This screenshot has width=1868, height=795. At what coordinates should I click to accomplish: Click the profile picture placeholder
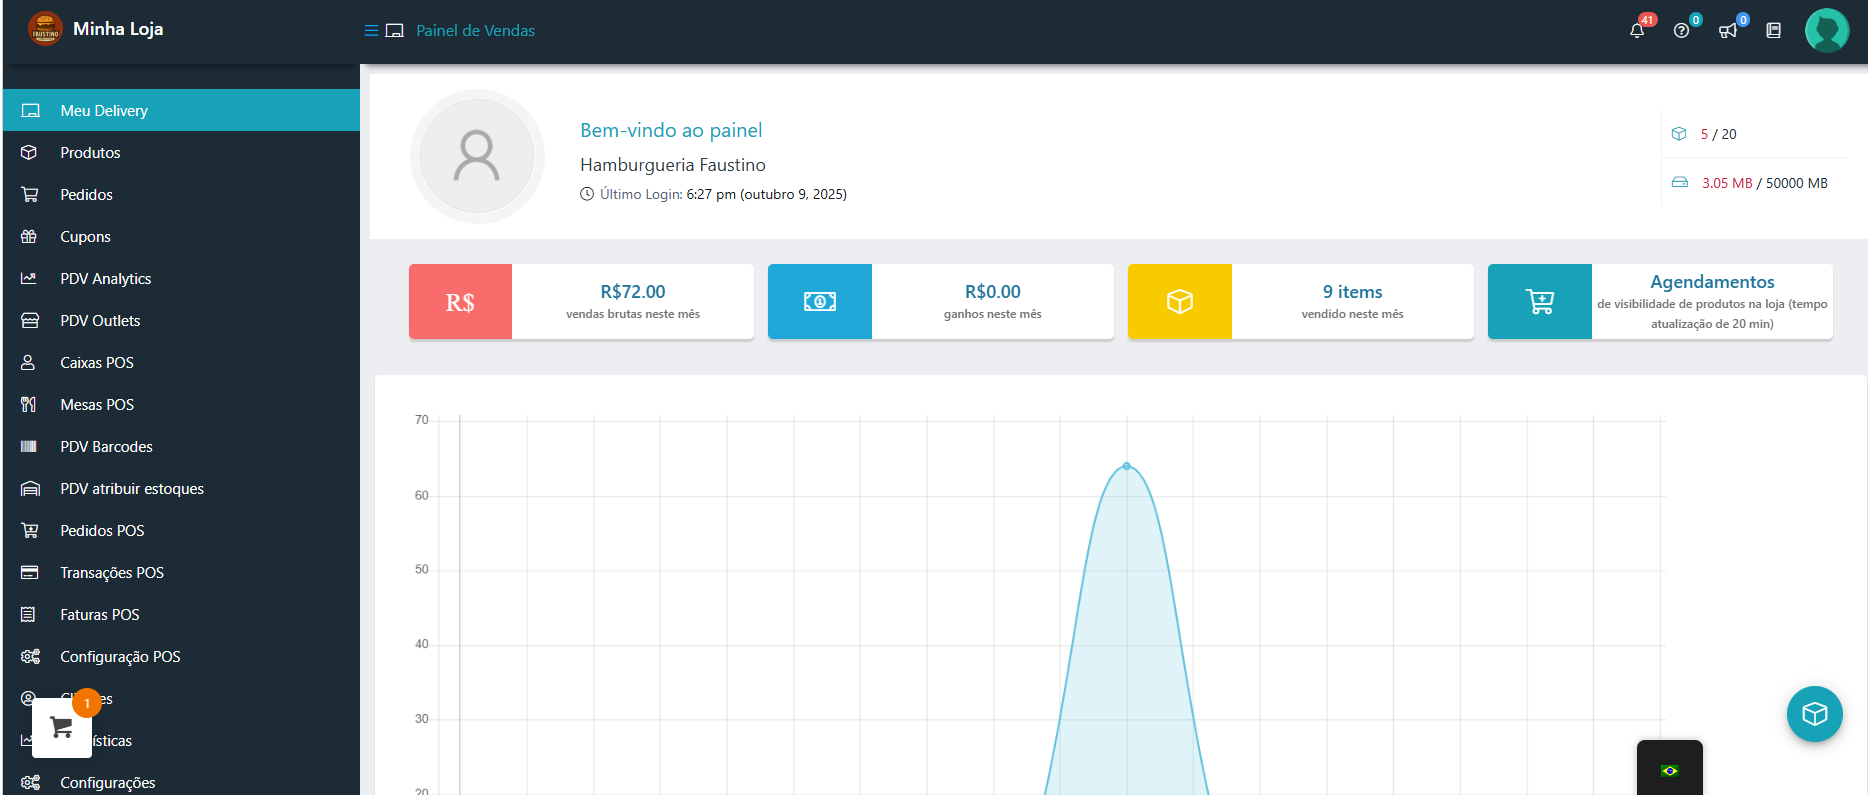click(477, 156)
